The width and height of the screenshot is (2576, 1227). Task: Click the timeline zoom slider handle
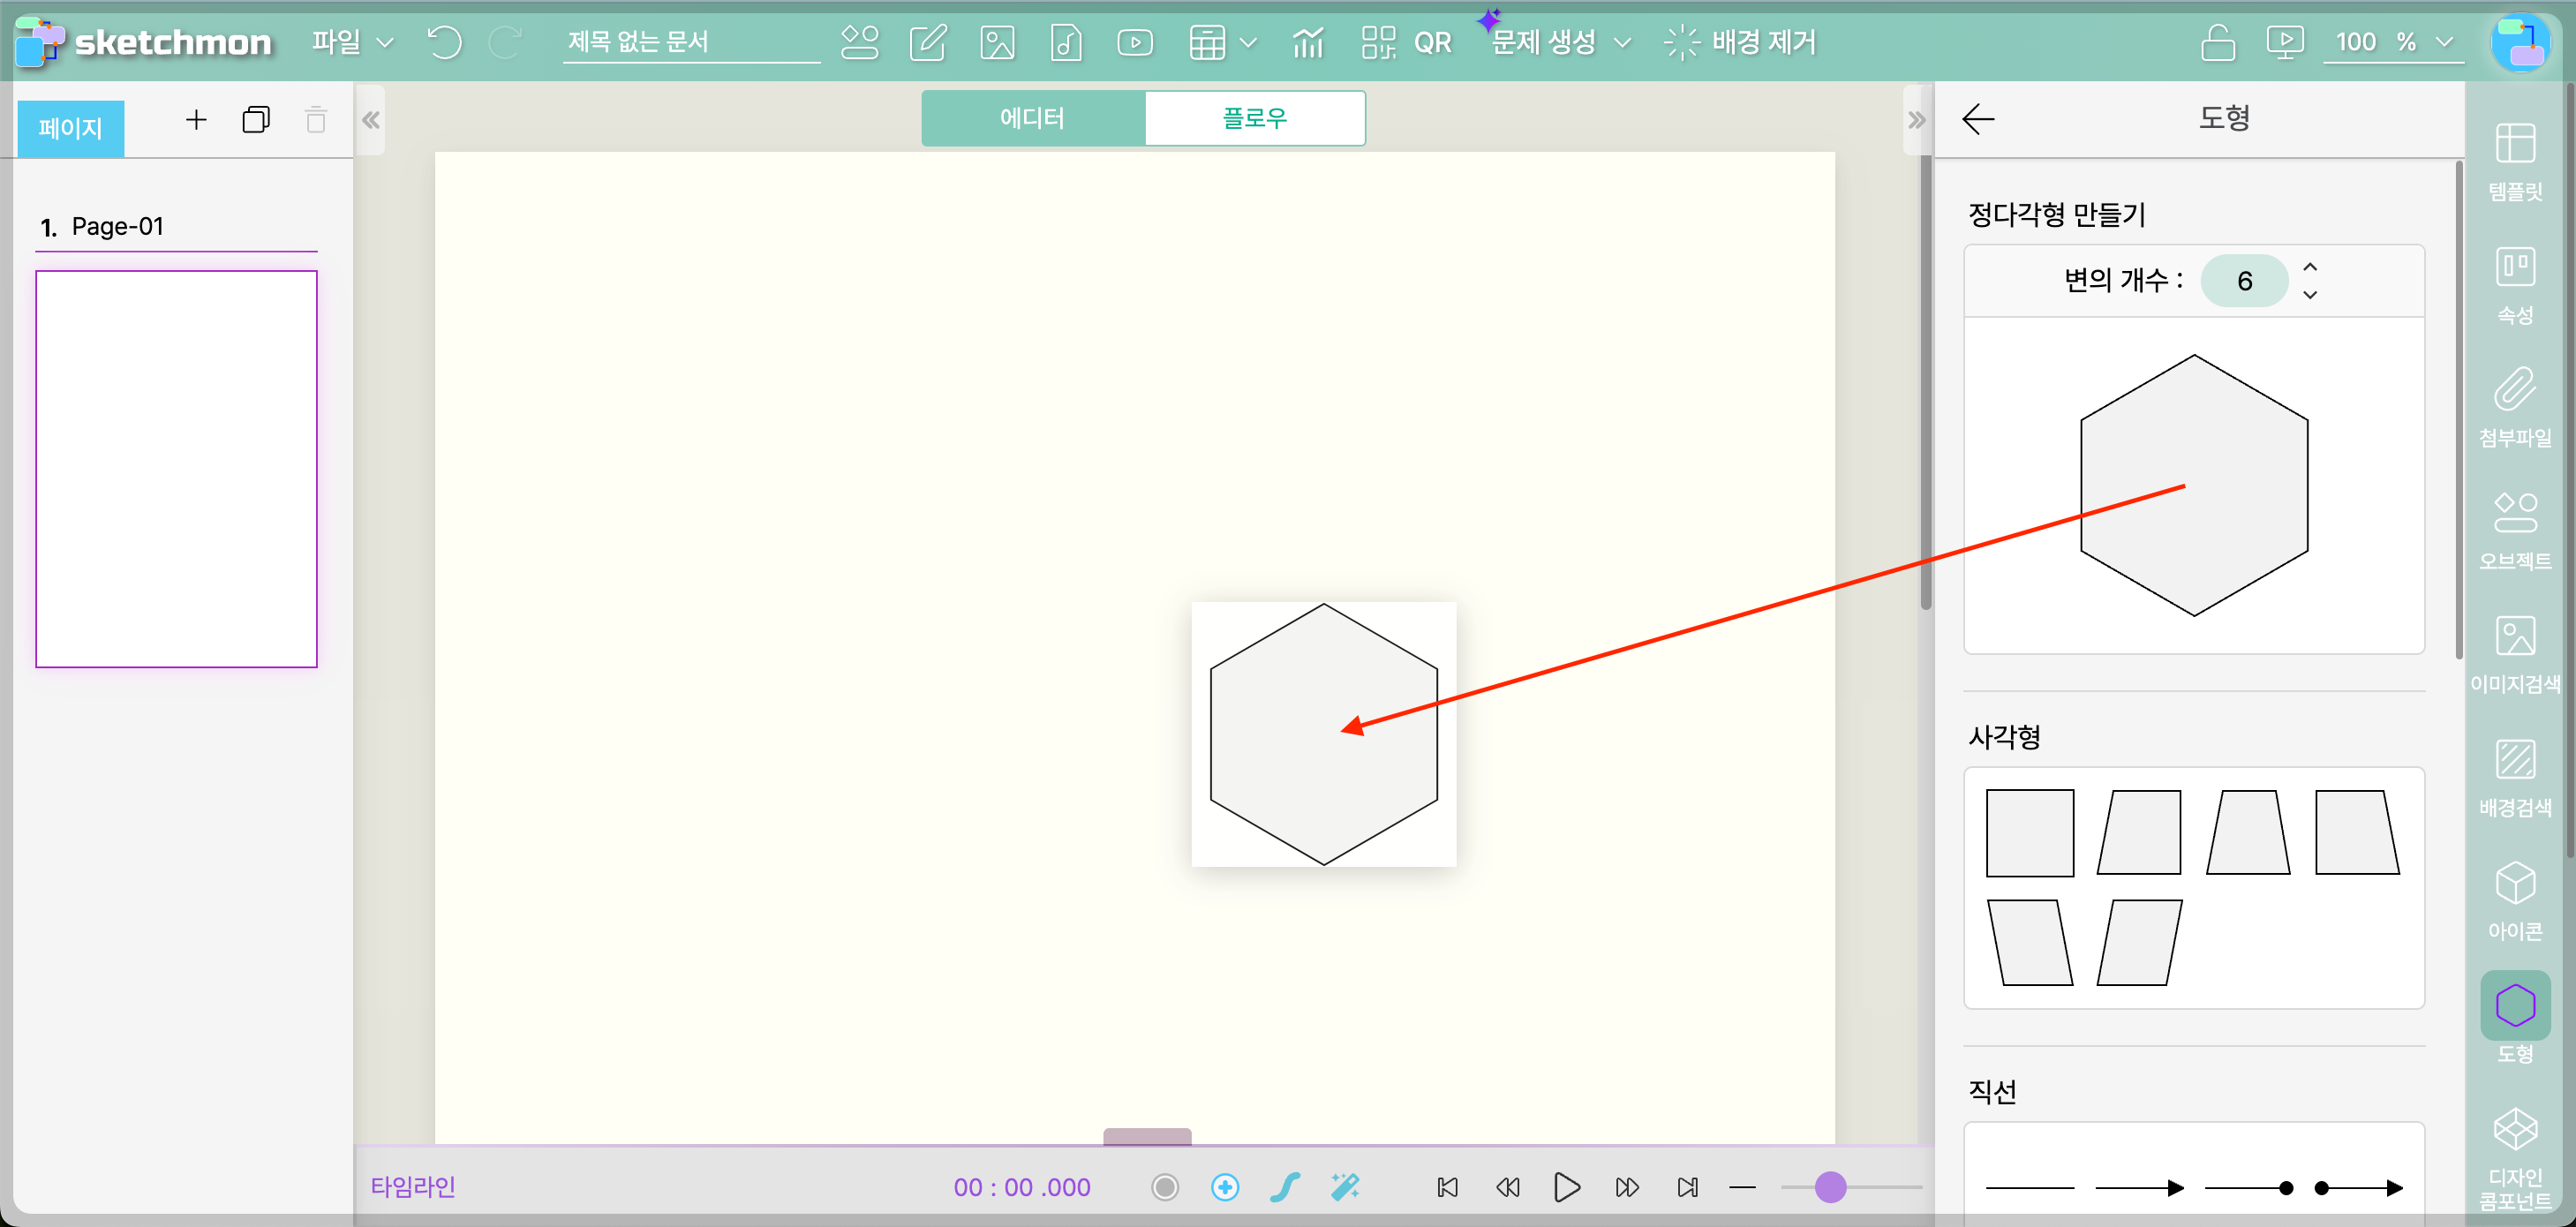[1830, 1187]
